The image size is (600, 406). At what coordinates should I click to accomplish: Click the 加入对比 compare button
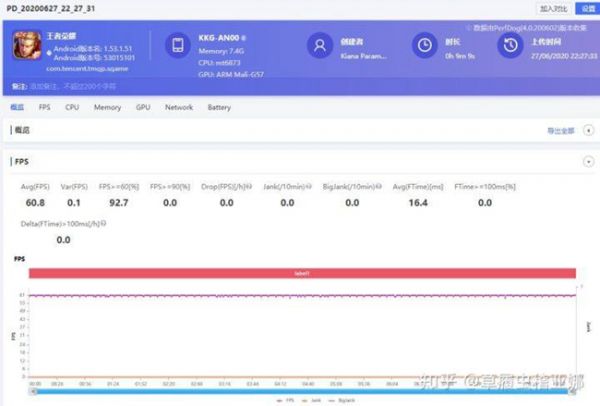click(552, 7)
